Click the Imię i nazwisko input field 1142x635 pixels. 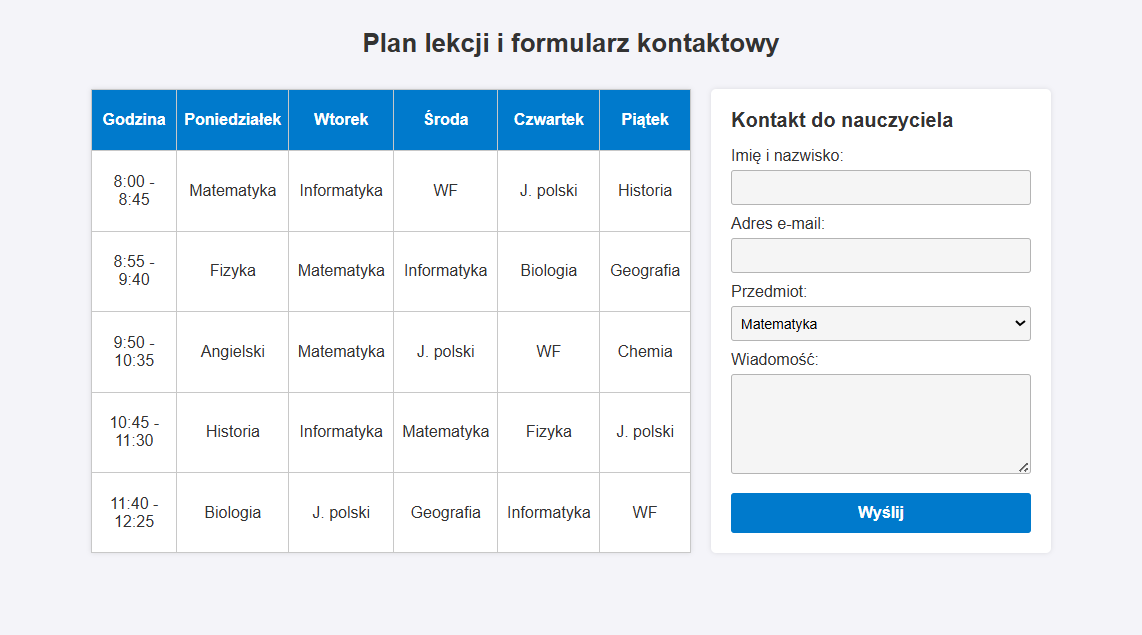click(880, 188)
